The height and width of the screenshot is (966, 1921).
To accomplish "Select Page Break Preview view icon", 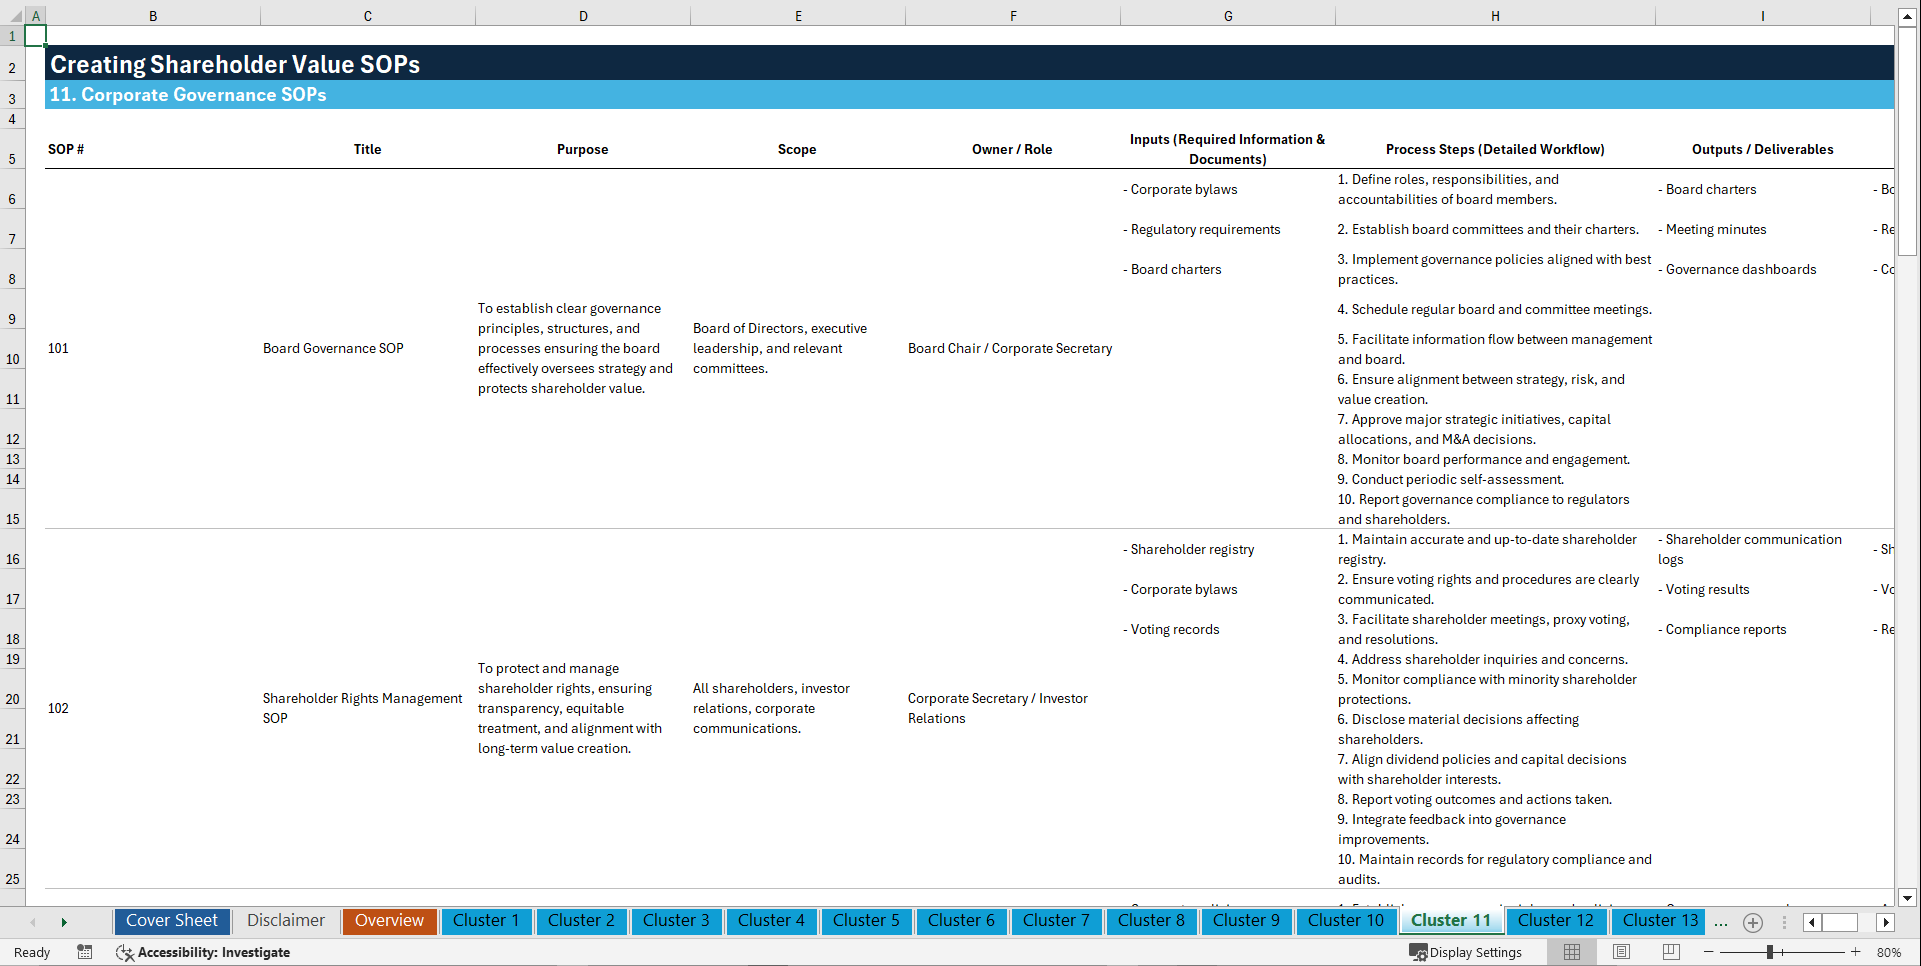I will 1670,952.
